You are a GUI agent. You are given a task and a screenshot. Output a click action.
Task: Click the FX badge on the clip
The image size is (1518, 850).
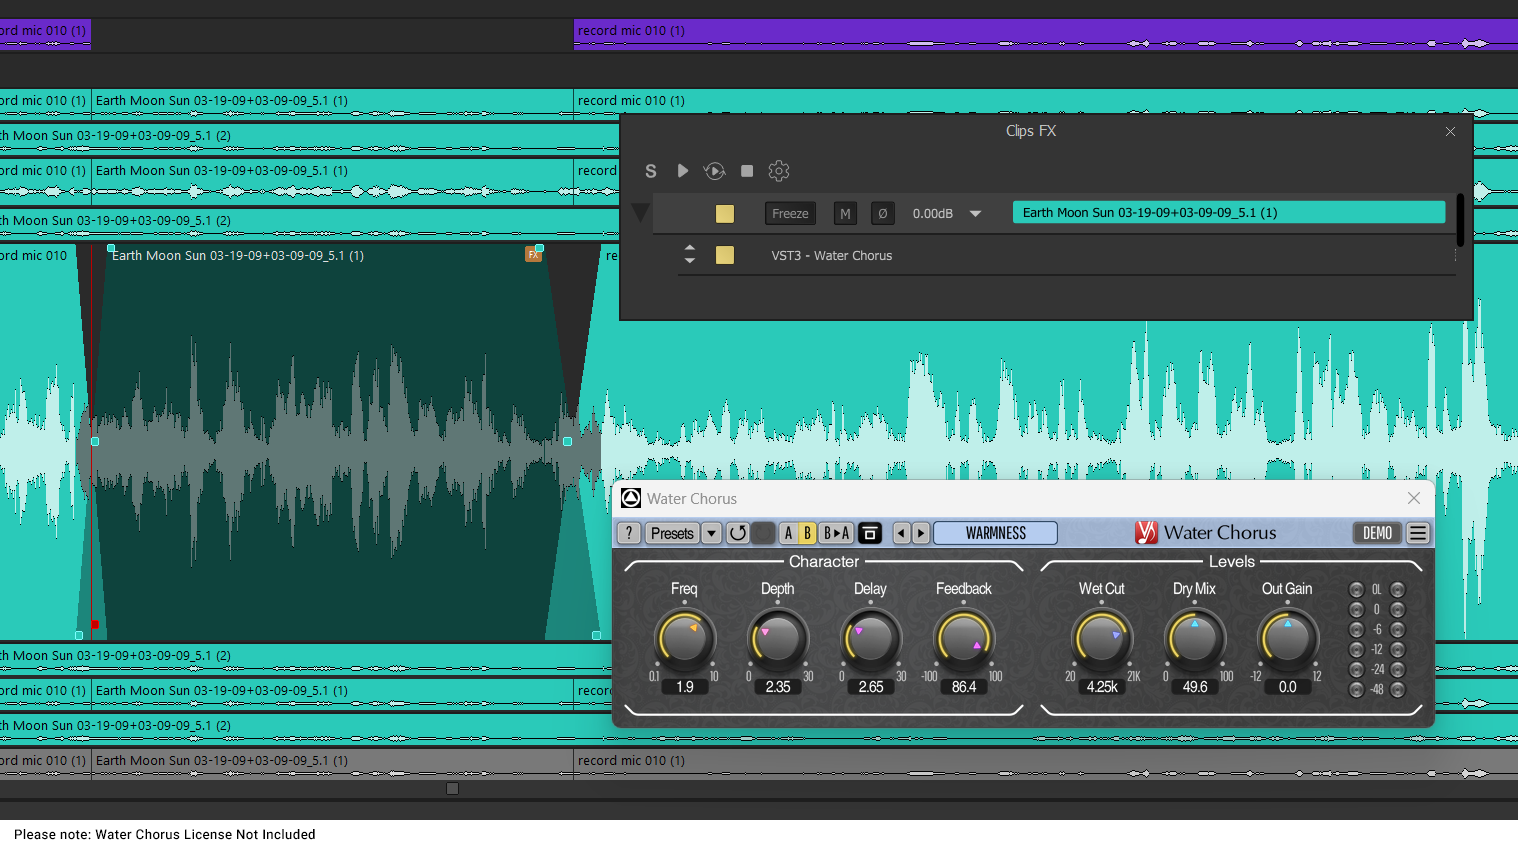point(534,255)
